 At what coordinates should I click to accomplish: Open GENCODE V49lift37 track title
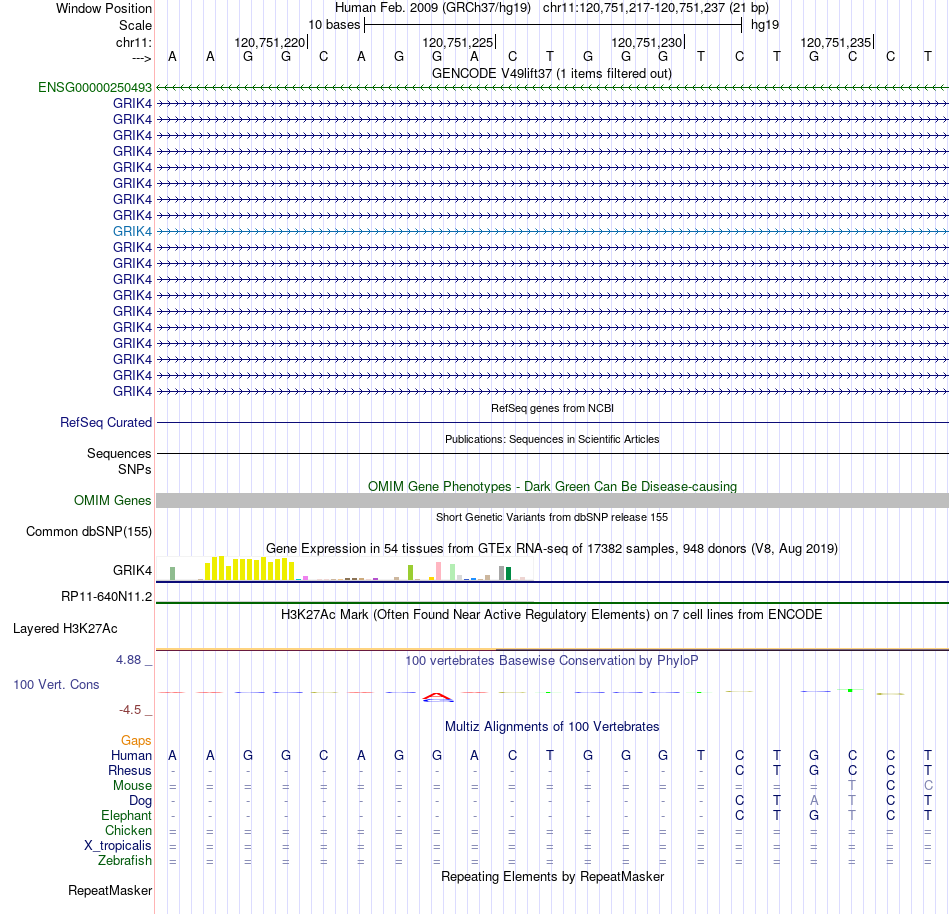click(x=552, y=73)
